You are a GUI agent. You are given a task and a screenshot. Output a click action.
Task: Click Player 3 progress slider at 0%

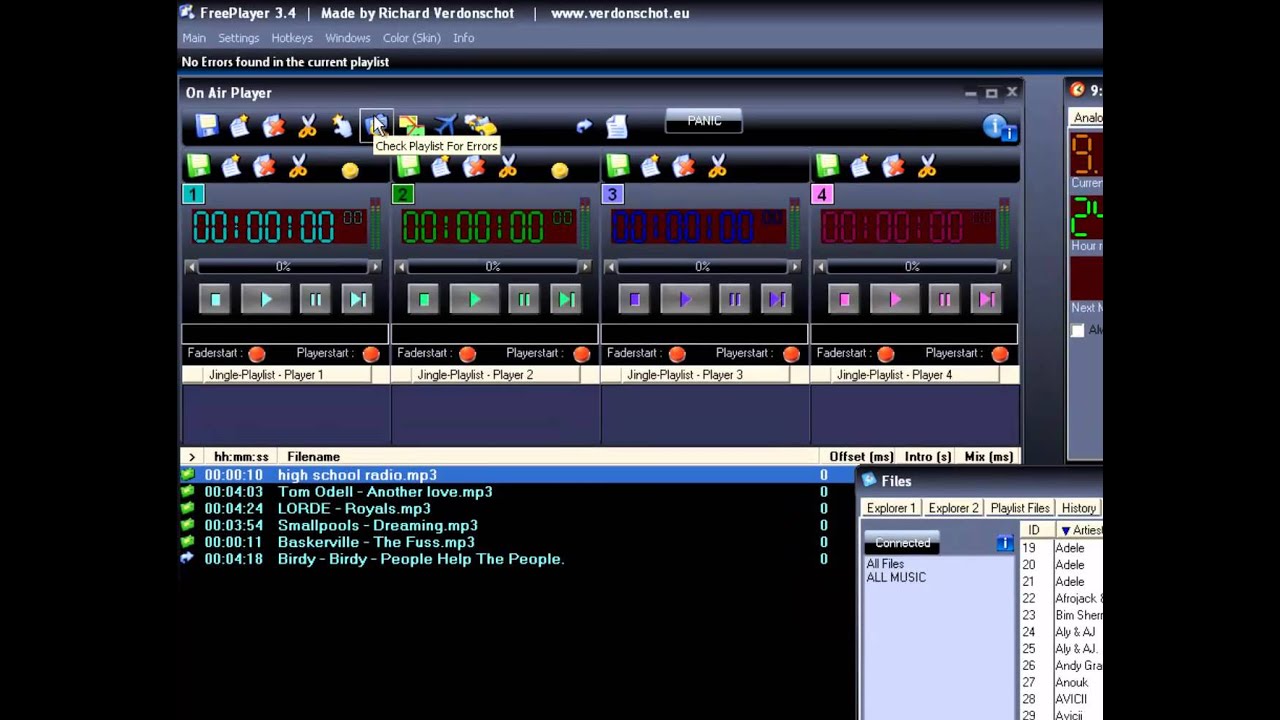pyautogui.click(x=703, y=267)
